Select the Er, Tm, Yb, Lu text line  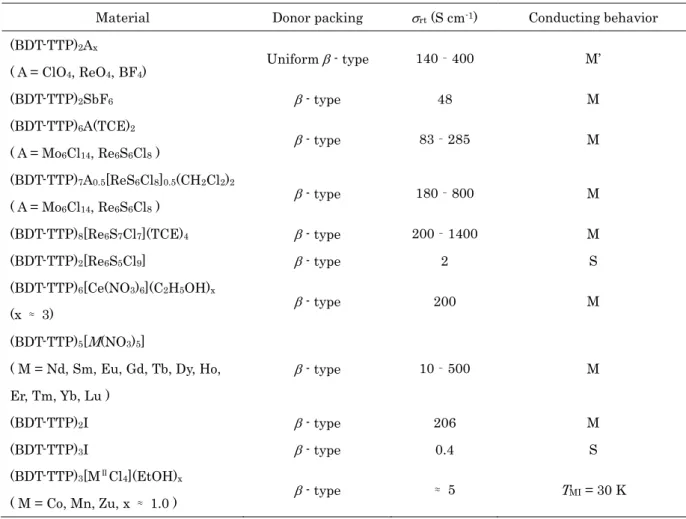60,396
